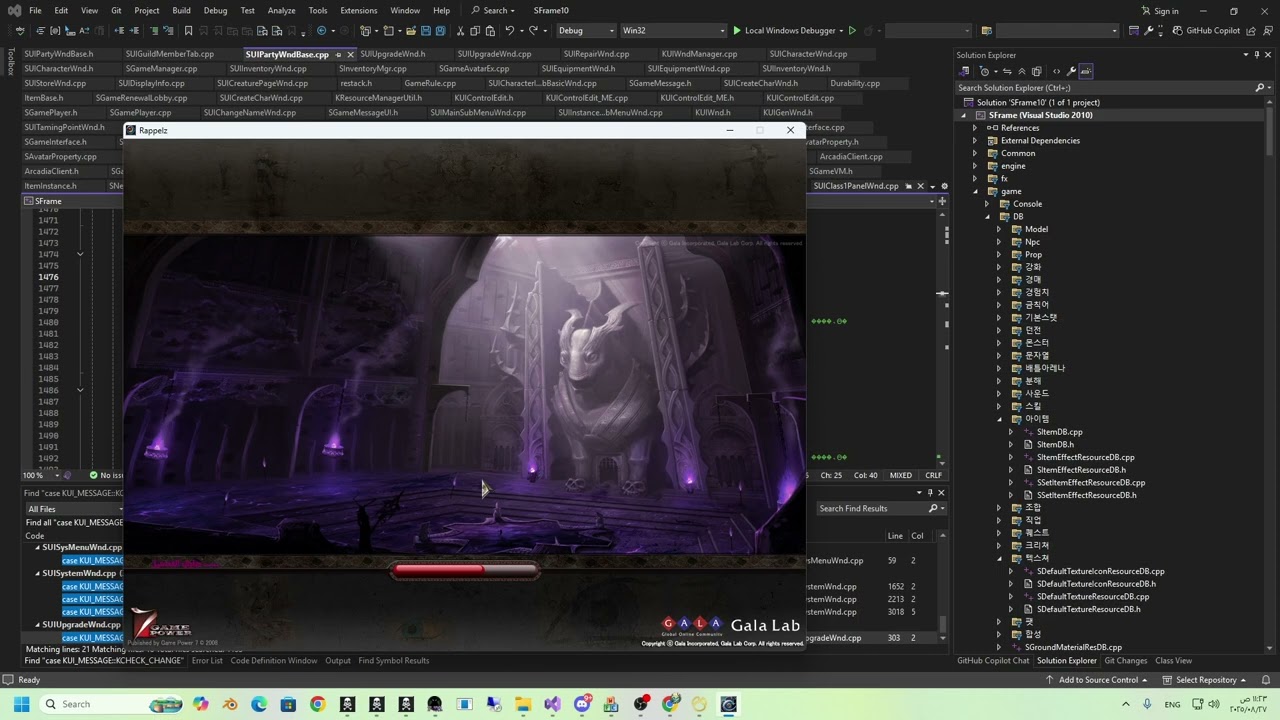The width and height of the screenshot is (1280, 720).
Task: Close the SUIPartyWndBase.cpp tab
Action: (x=350, y=54)
